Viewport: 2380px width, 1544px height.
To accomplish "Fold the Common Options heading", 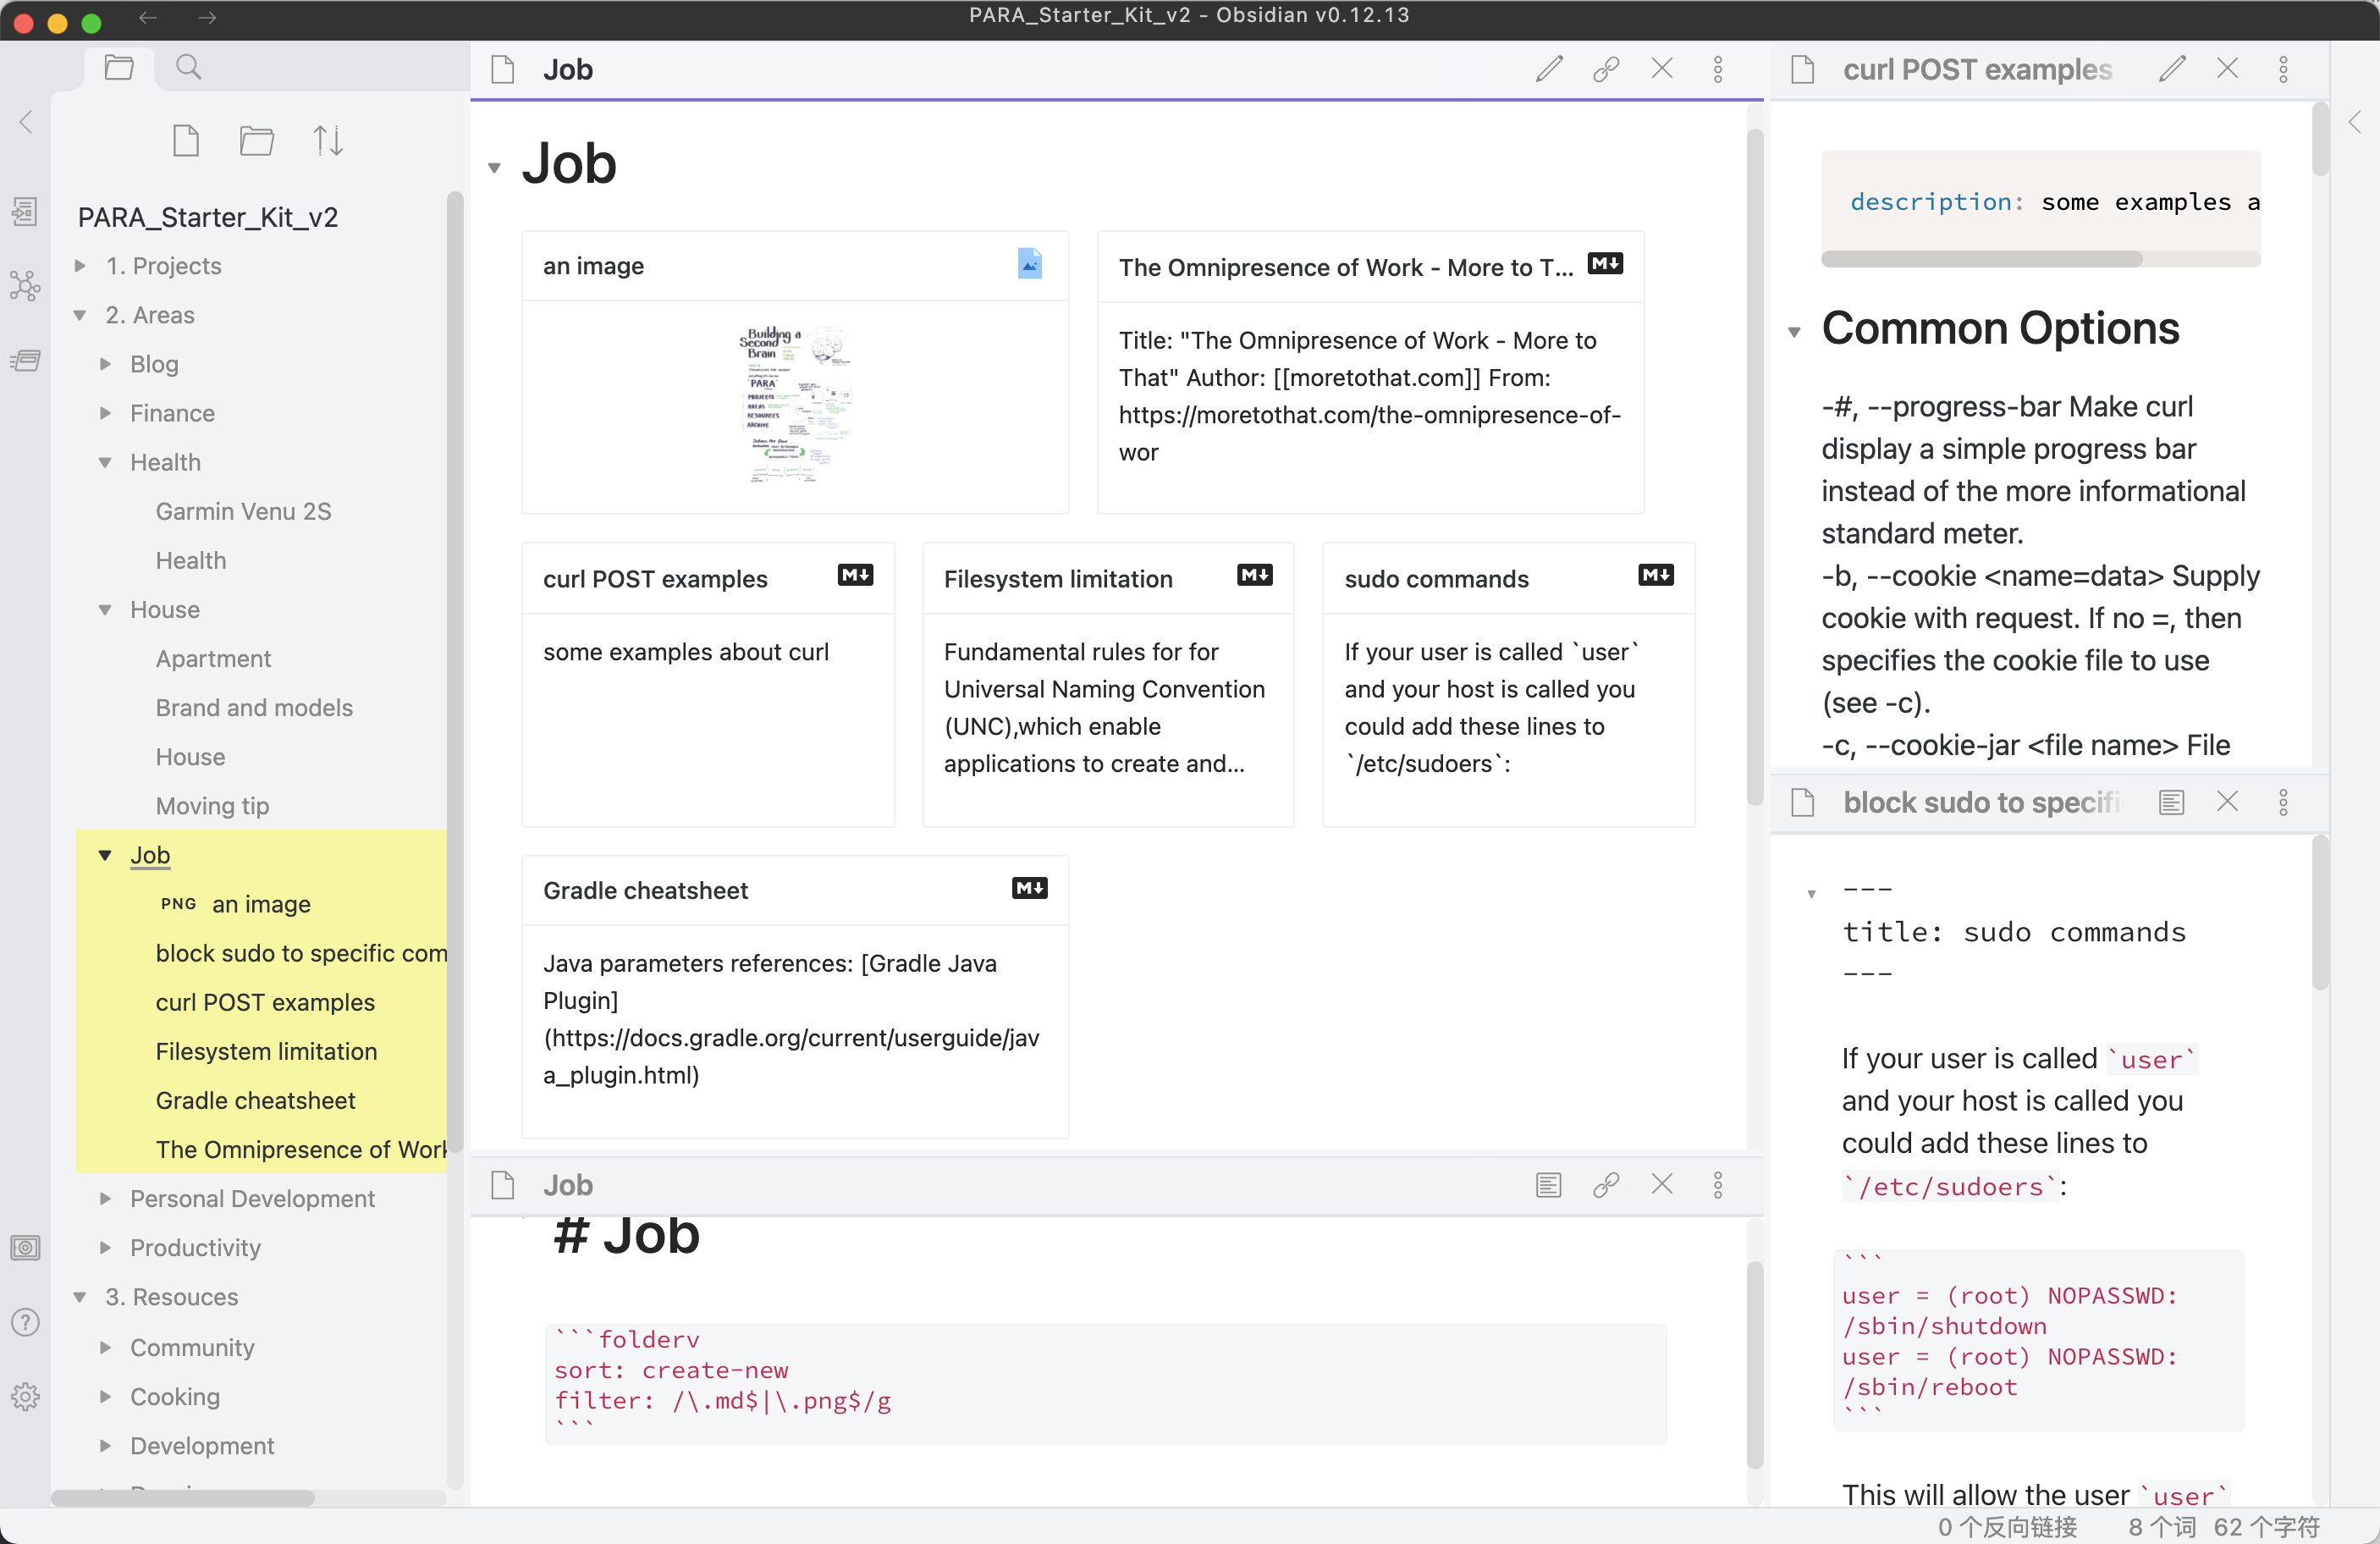I will click(1794, 332).
